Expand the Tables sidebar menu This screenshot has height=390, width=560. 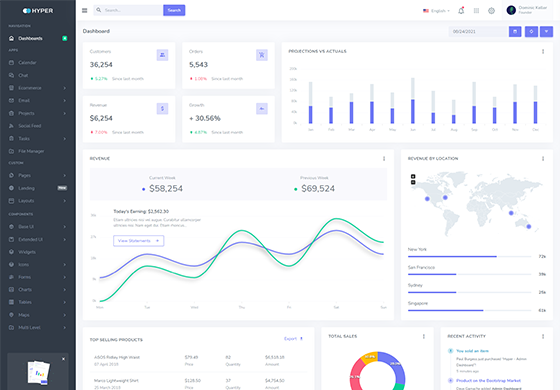pyautogui.click(x=38, y=302)
